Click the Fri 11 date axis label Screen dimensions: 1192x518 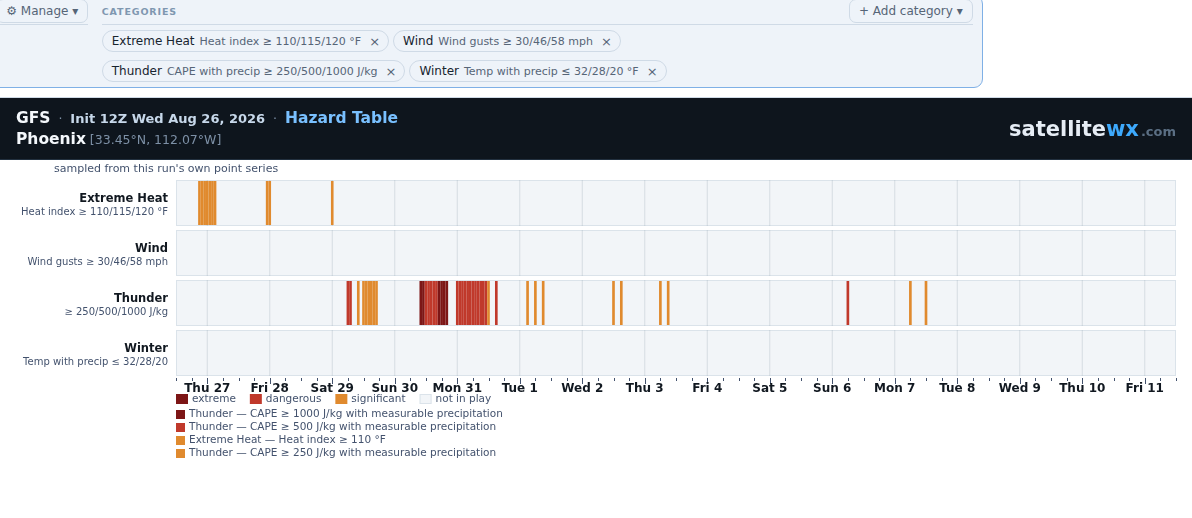coord(1144,388)
